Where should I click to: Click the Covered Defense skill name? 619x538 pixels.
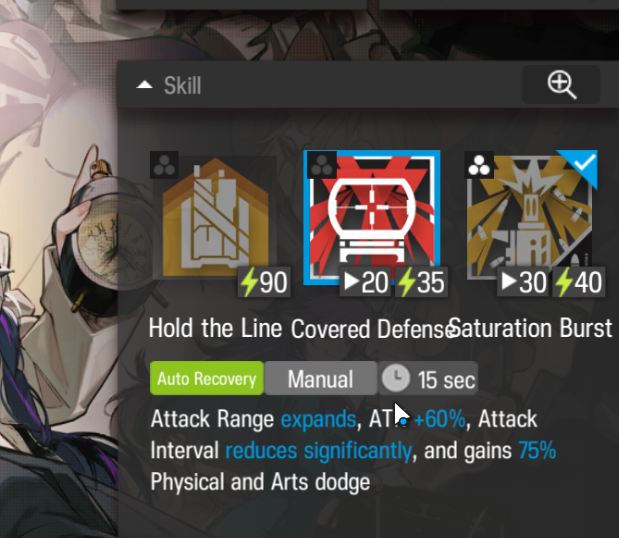pos(372,328)
